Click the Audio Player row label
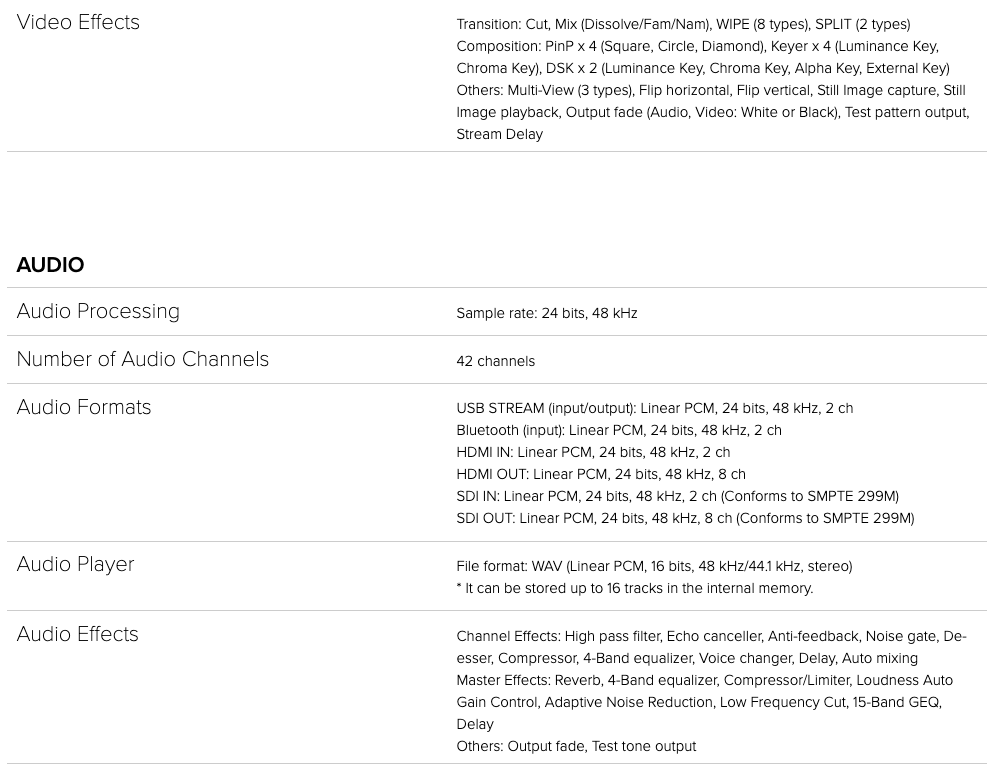999x768 pixels. pos(75,565)
